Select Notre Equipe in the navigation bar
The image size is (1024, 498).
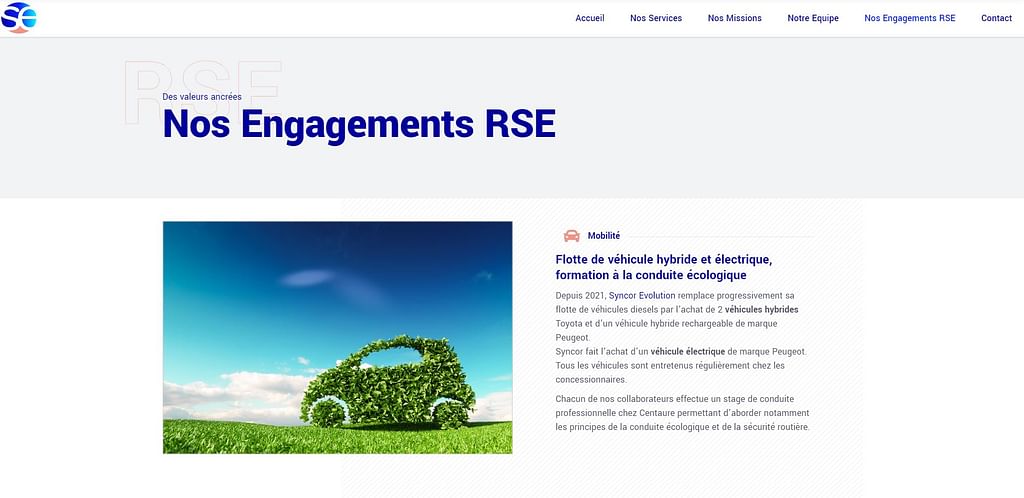coord(813,18)
